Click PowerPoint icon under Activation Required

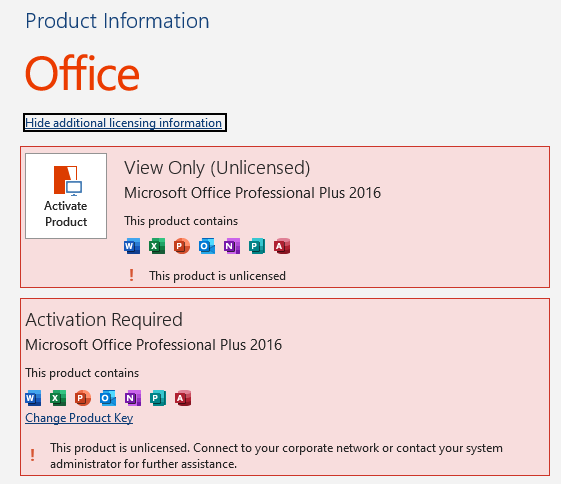tap(83, 398)
